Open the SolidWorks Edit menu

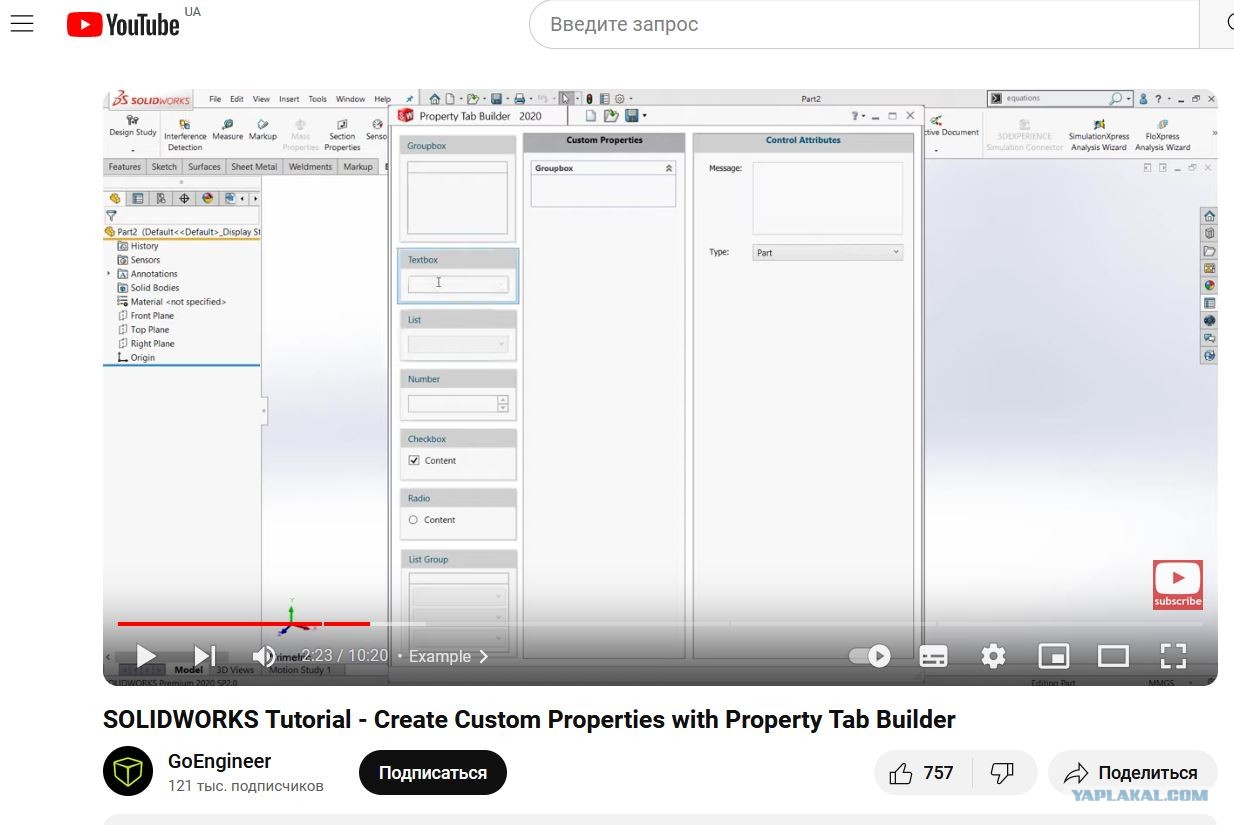[237, 99]
